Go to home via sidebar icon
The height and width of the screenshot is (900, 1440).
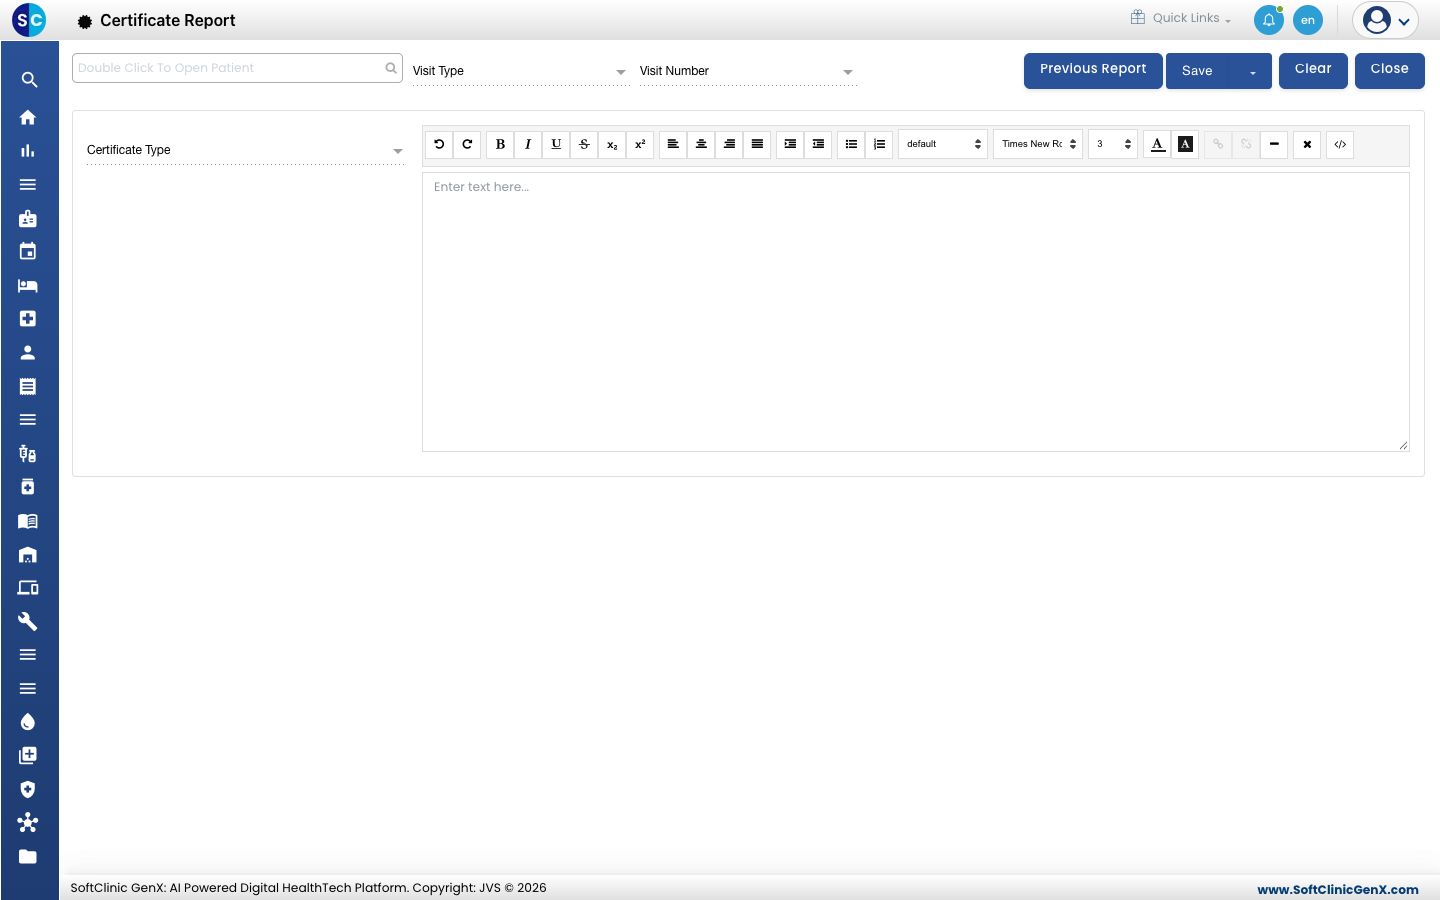[28, 117]
